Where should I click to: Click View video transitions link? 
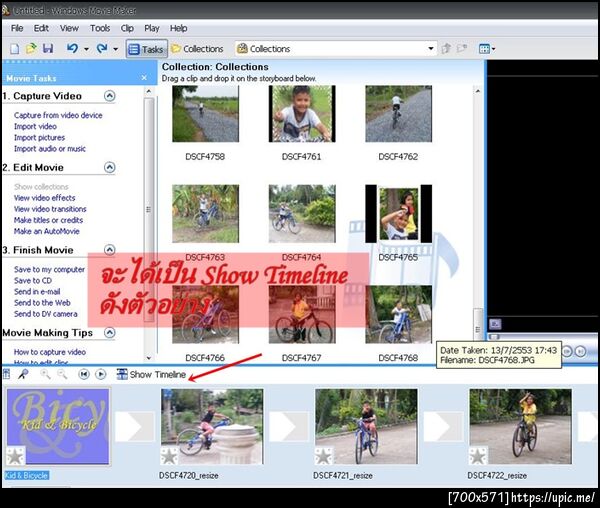click(x=50, y=209)
